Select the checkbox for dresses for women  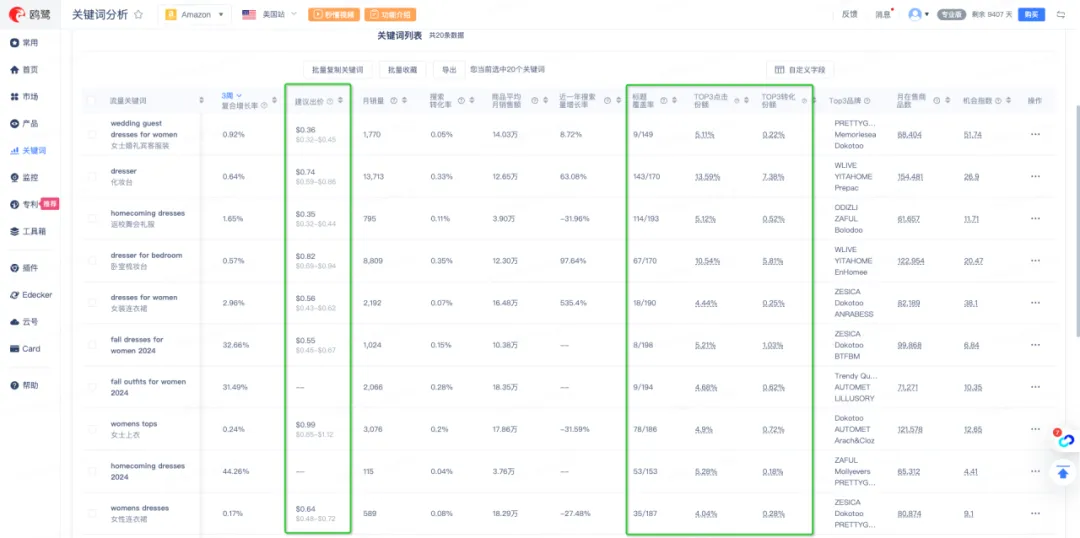(x=92, y=303)
